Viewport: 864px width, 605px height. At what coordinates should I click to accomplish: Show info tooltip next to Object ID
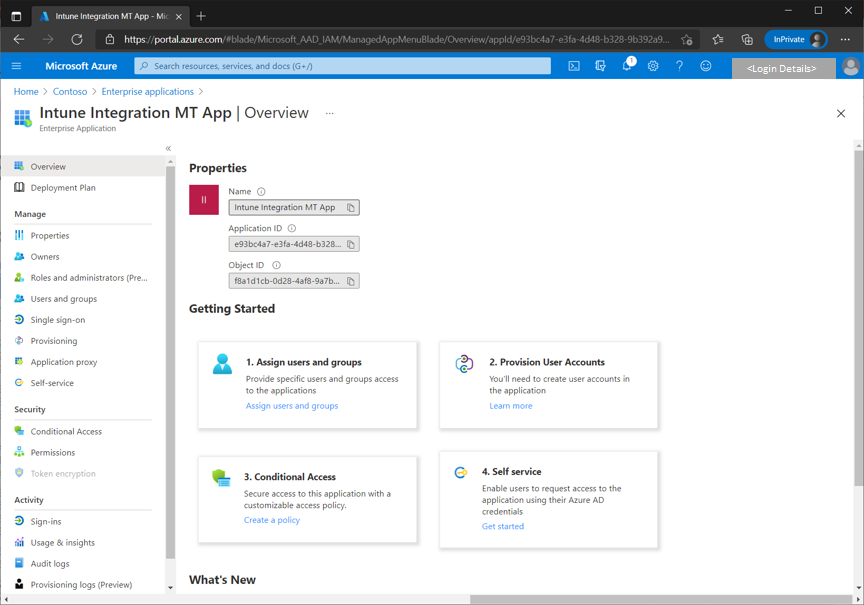click(x=277, y=265)
